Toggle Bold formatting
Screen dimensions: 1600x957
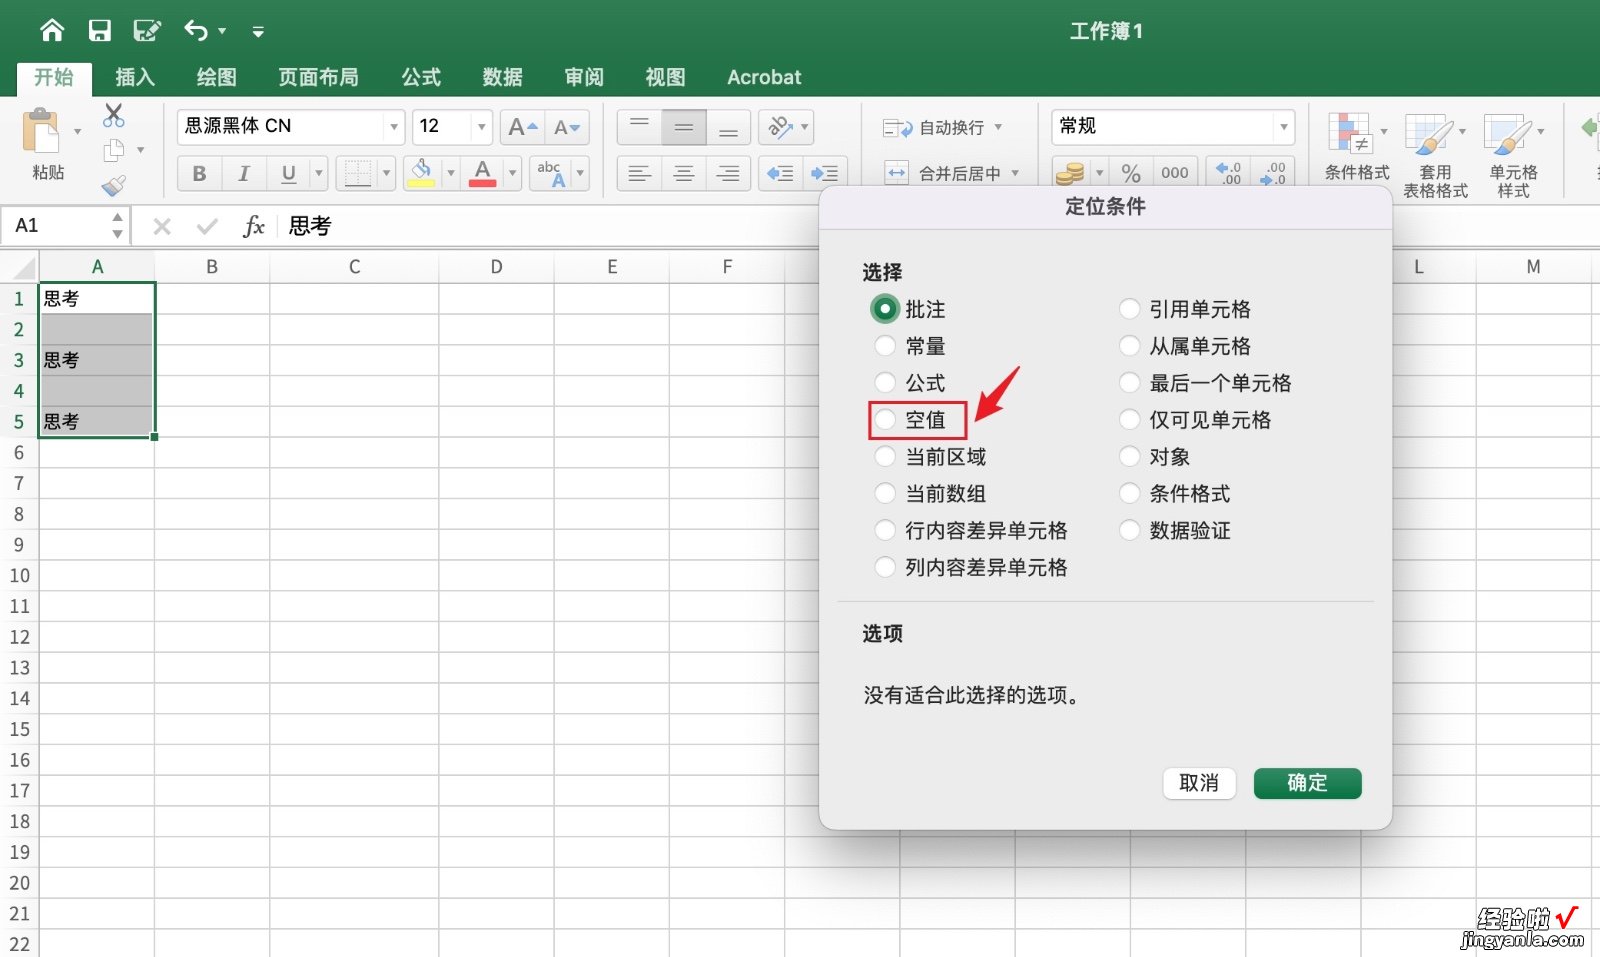[199, 174]
